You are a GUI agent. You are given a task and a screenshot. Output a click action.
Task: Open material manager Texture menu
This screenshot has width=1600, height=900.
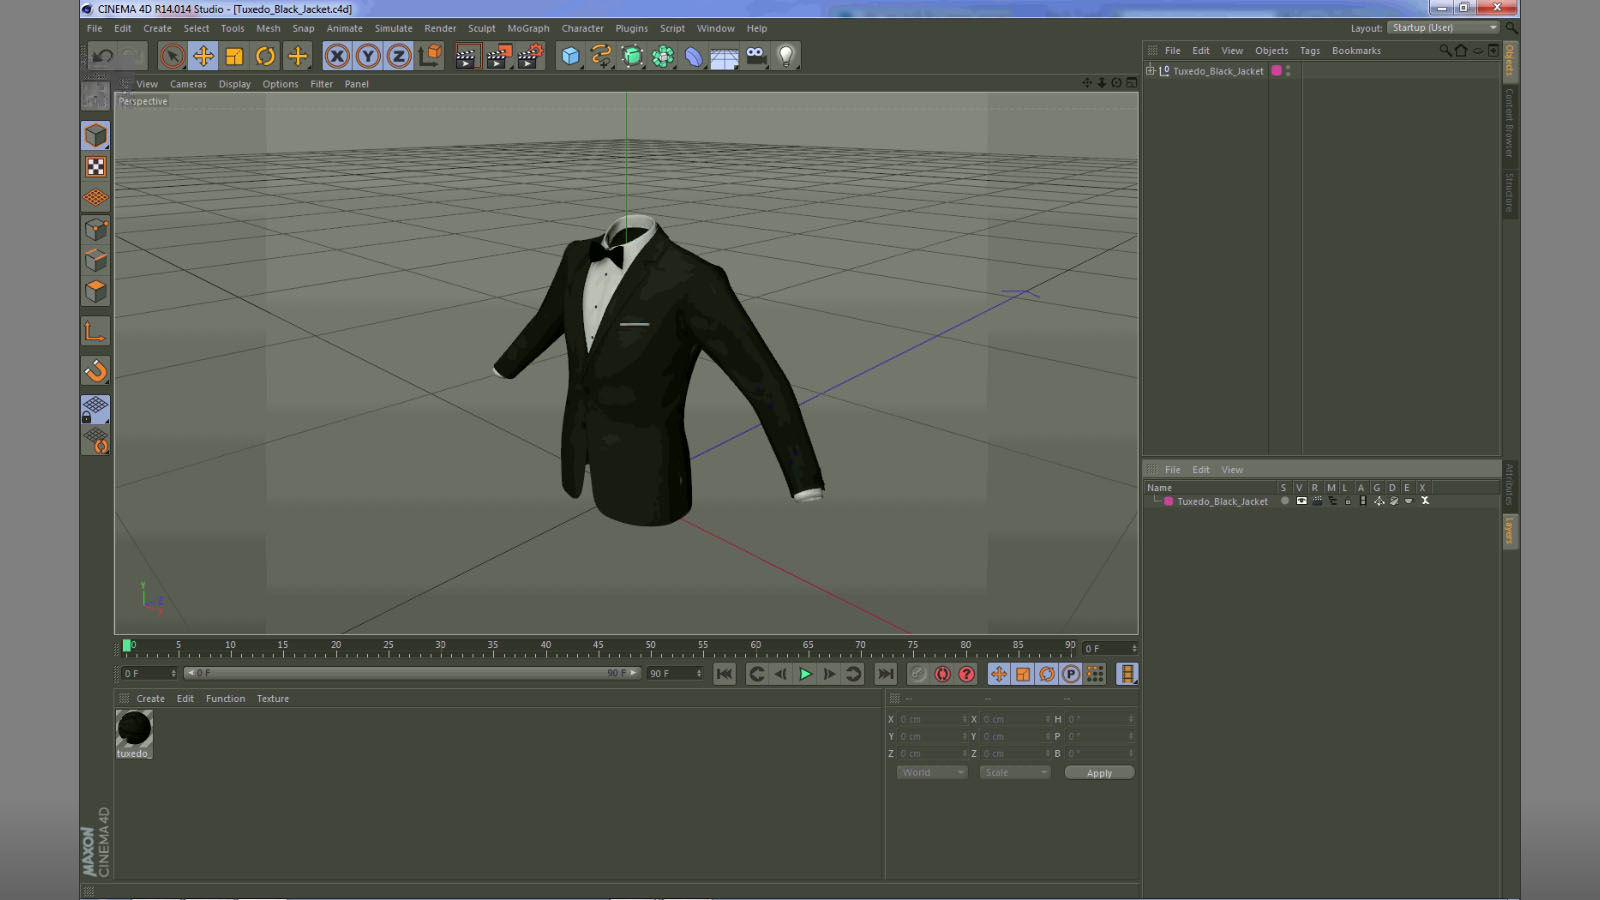[x=273, y=699]
